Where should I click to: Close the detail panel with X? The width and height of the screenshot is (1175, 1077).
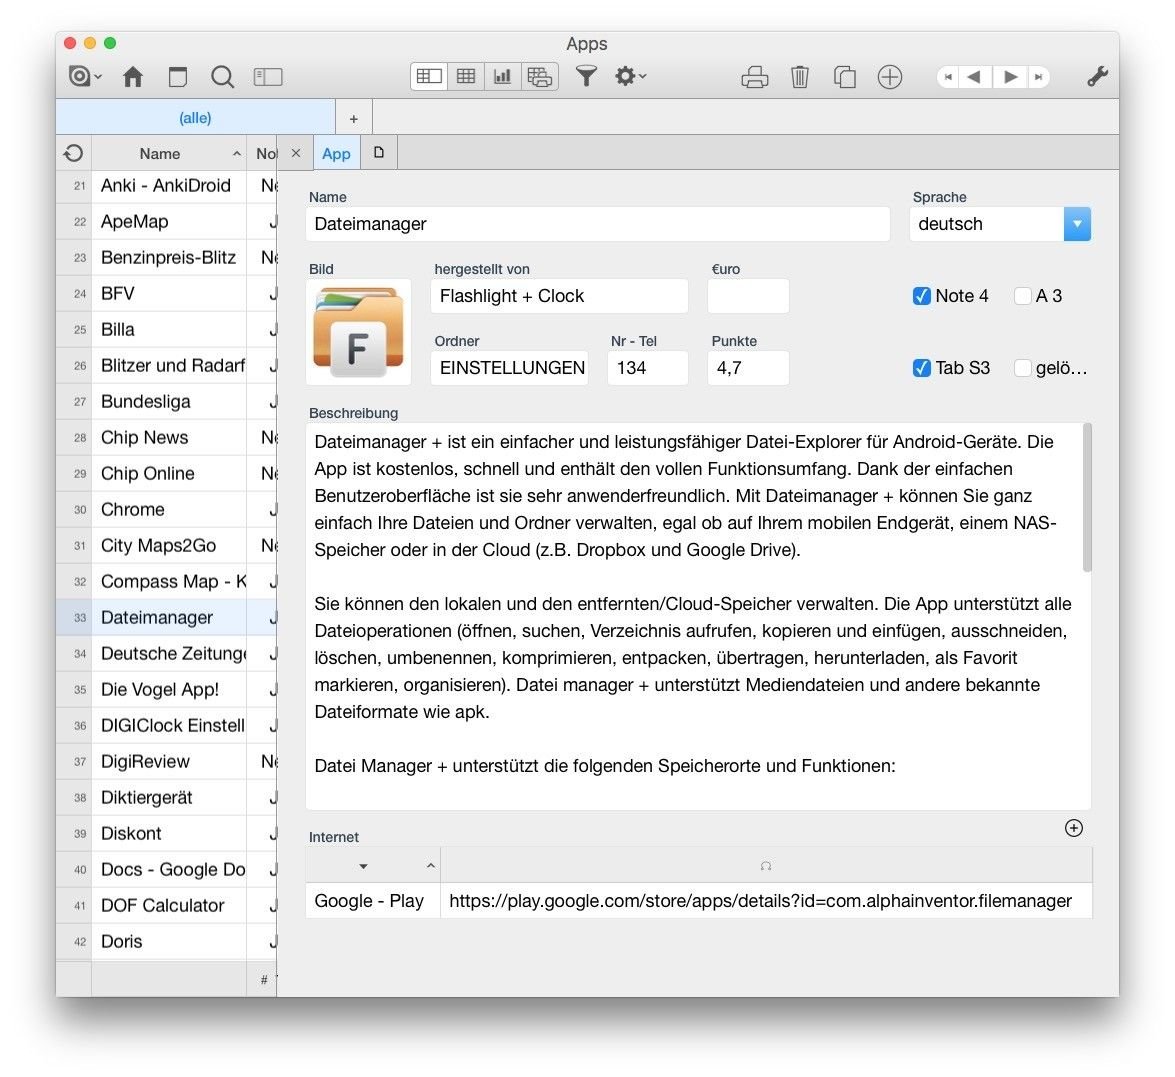coord(296,153)
